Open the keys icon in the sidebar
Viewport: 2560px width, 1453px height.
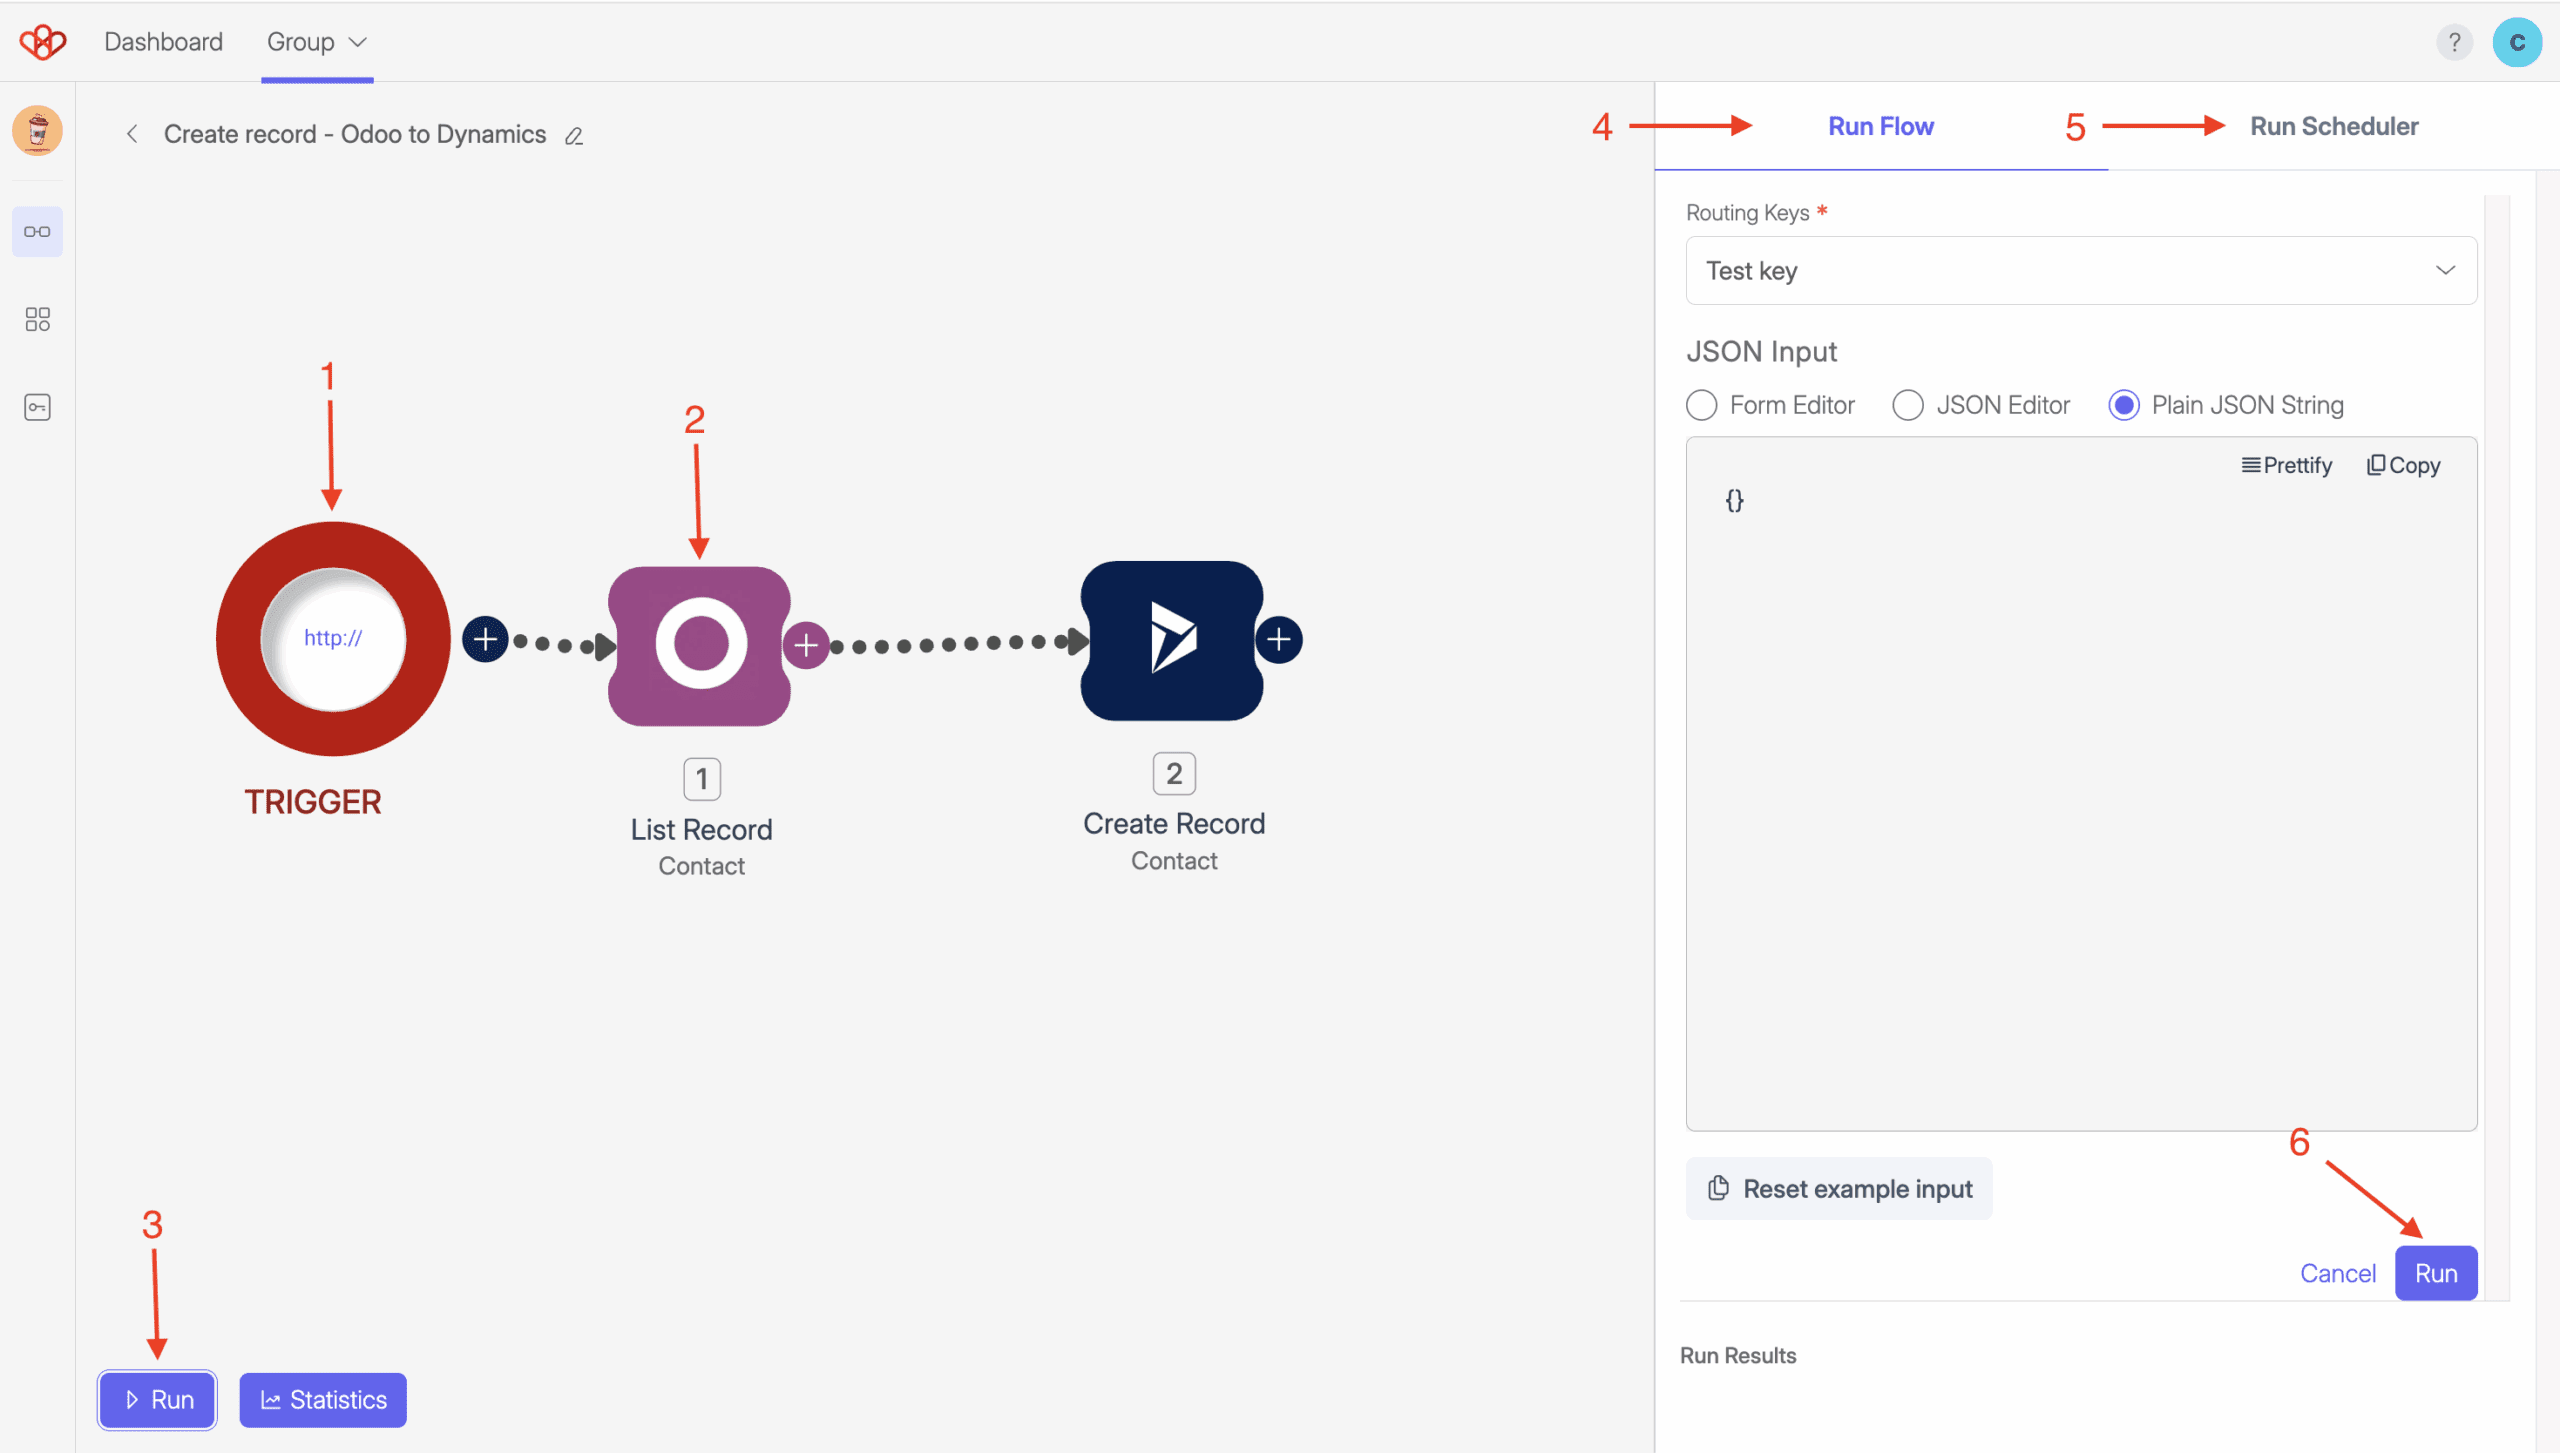click(38, 407)
